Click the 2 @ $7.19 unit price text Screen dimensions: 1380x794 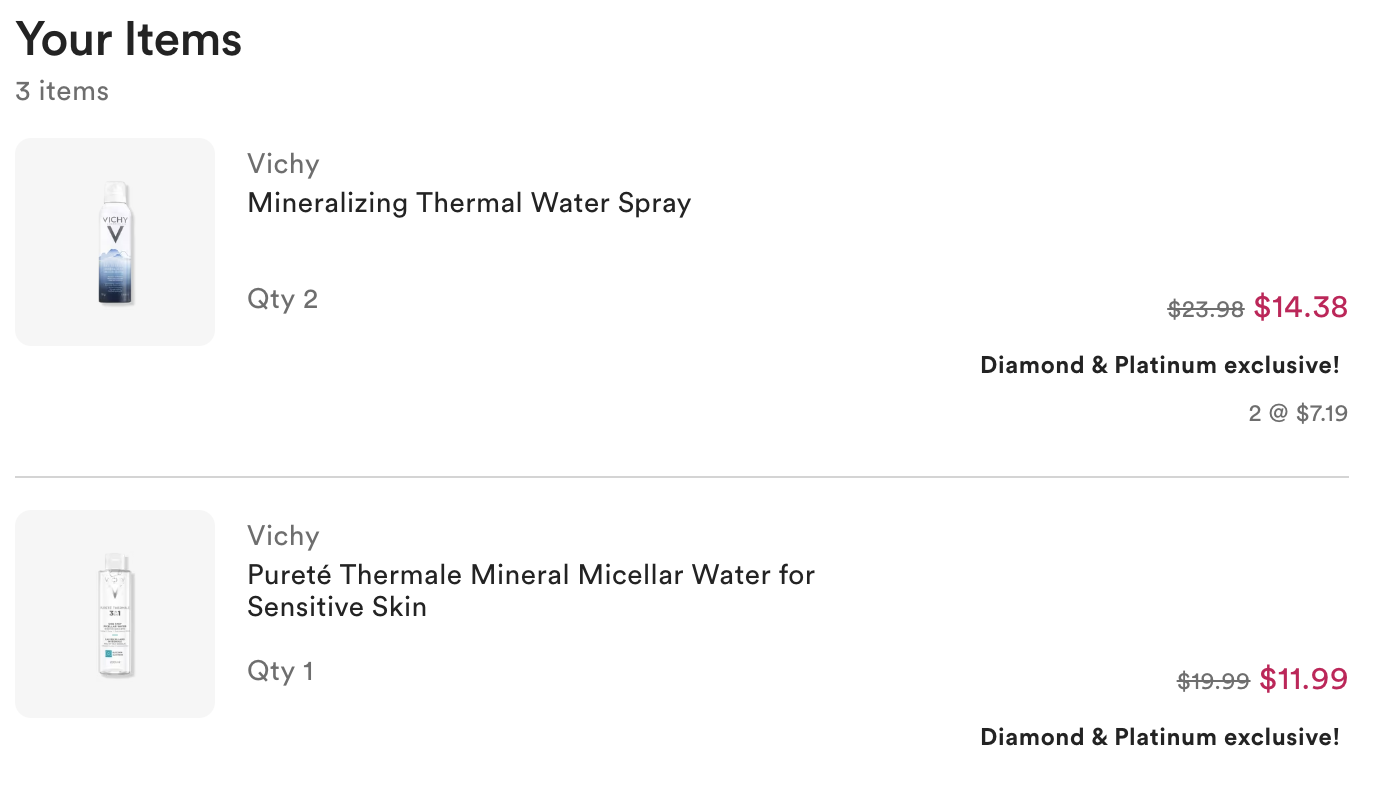click(1297, 413)
